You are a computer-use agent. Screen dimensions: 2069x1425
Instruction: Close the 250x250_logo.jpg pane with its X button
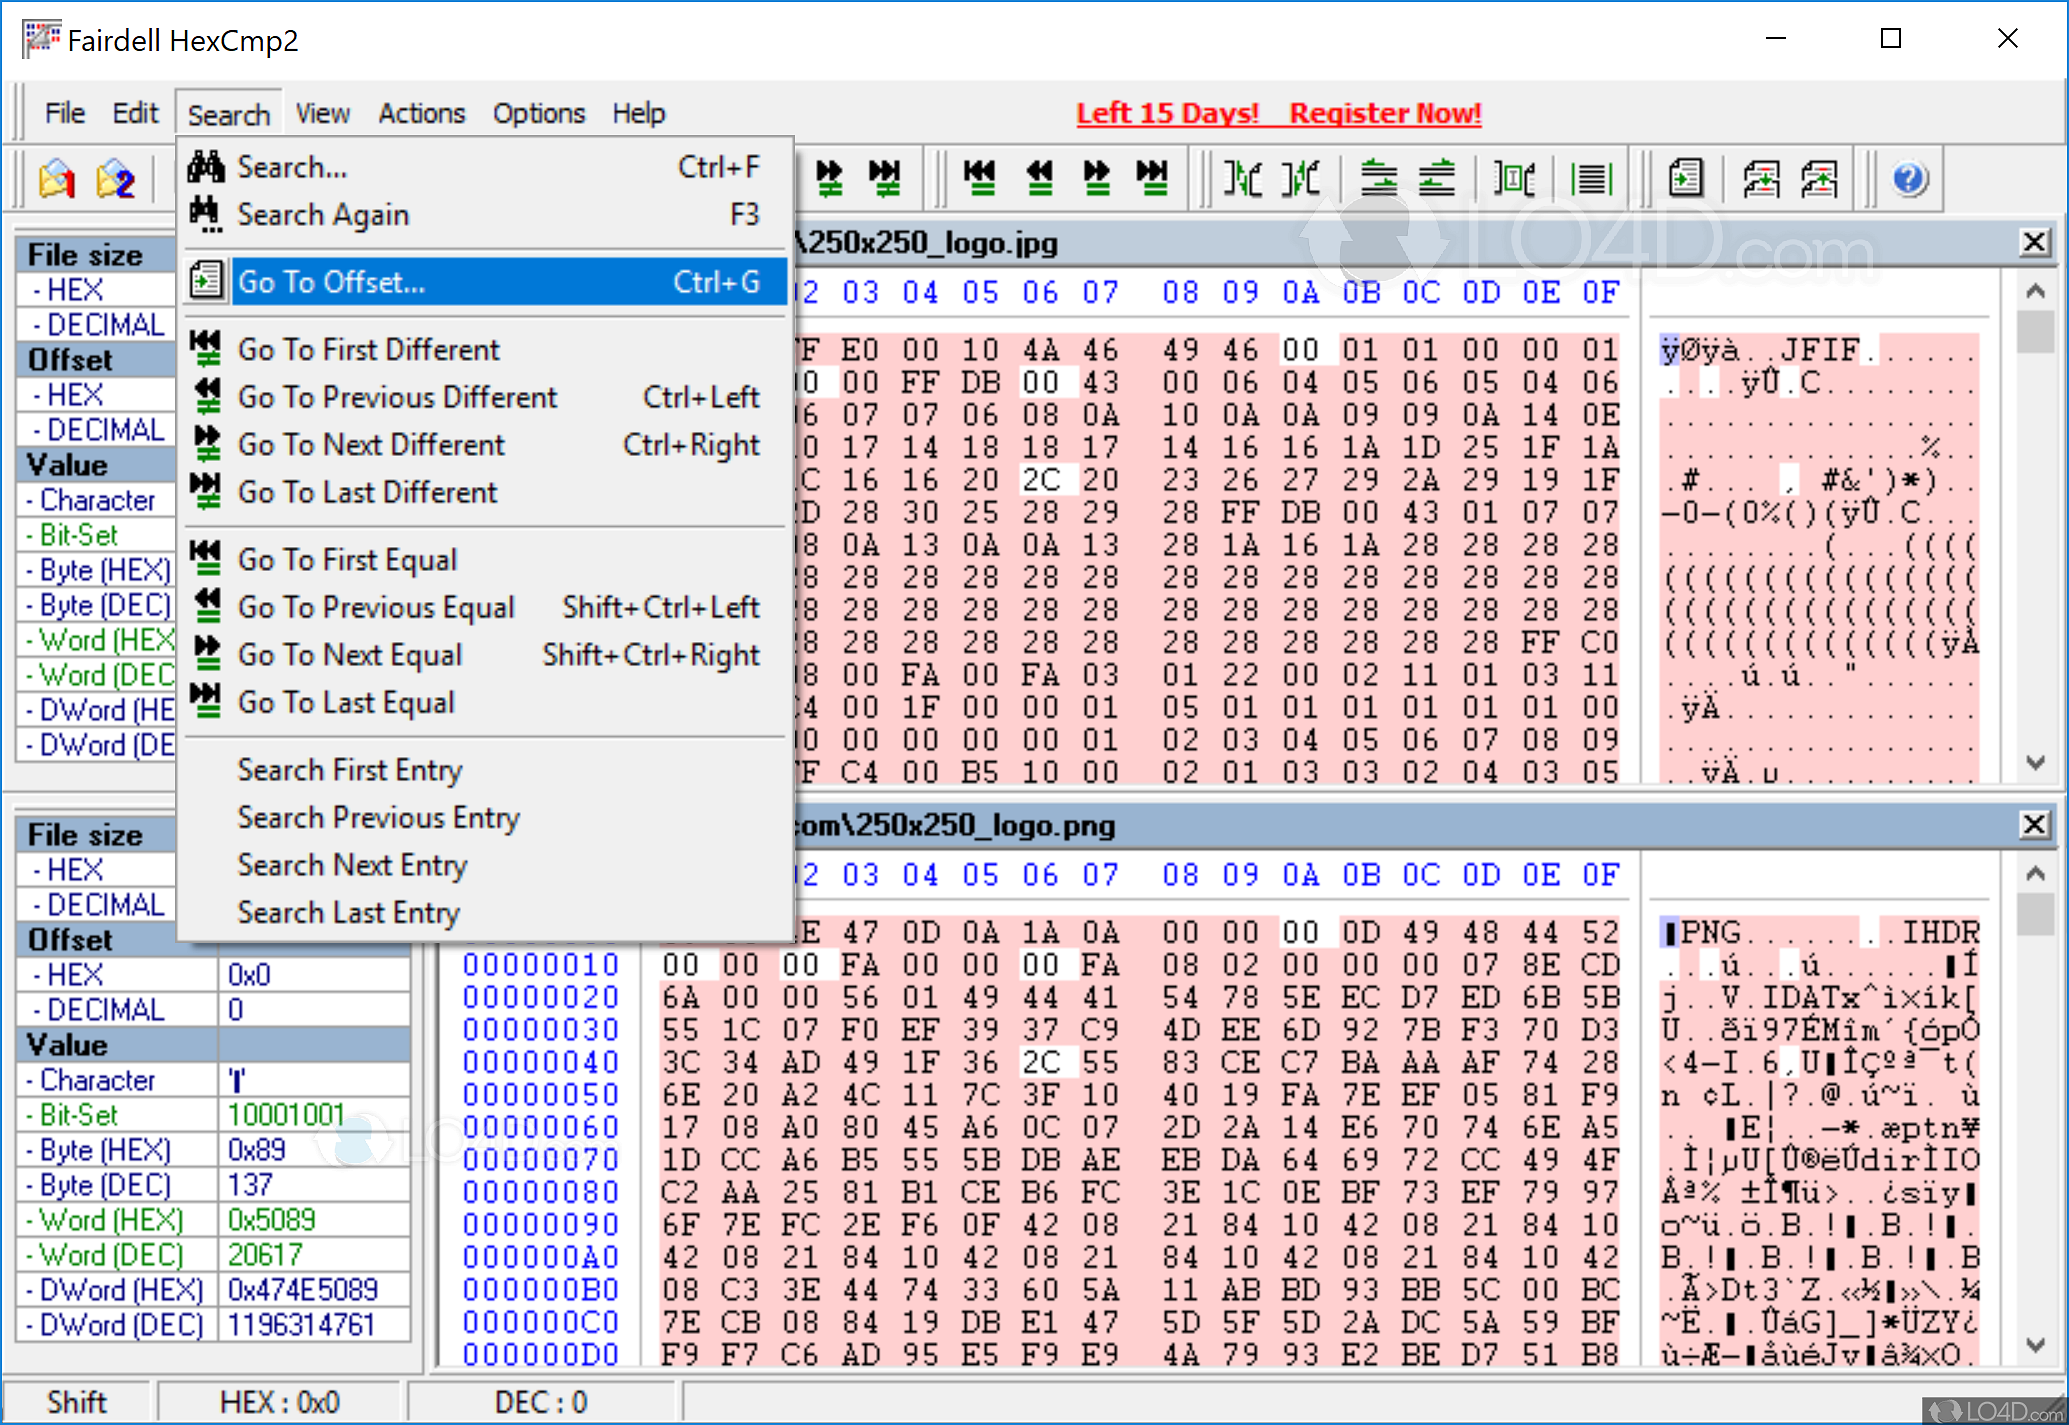[2035, 241]
